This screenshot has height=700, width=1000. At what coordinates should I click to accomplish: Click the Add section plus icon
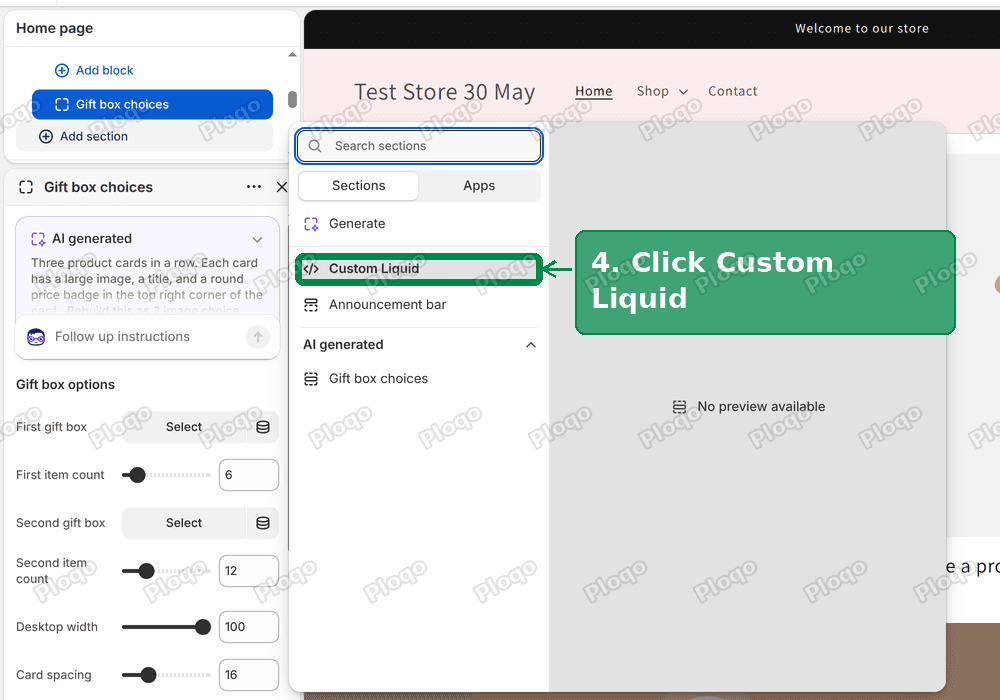[46, 136]
